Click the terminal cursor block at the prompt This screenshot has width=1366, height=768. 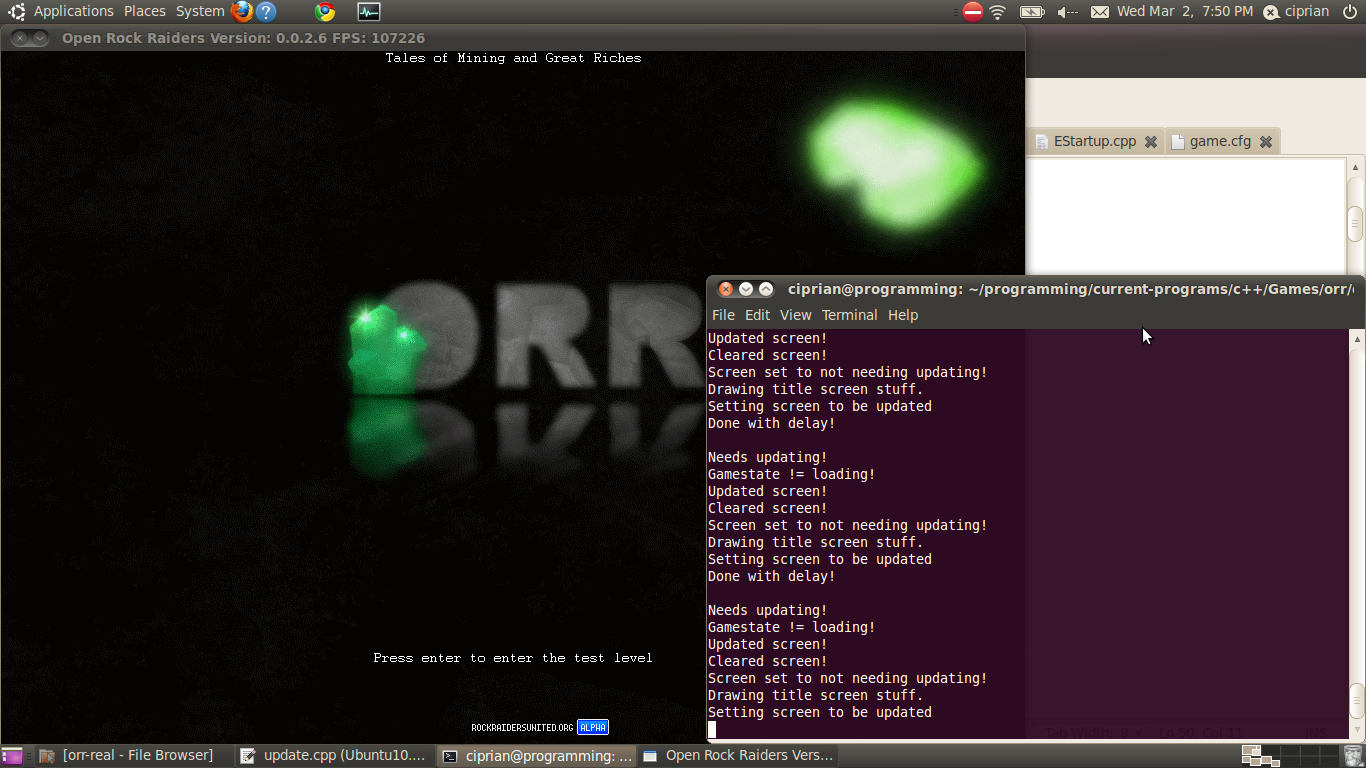pyautogui.click(x=712, y=729)
